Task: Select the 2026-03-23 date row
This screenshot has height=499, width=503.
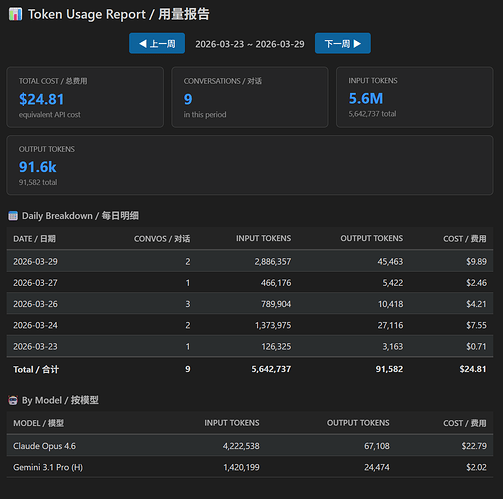Action: point(250,347)
